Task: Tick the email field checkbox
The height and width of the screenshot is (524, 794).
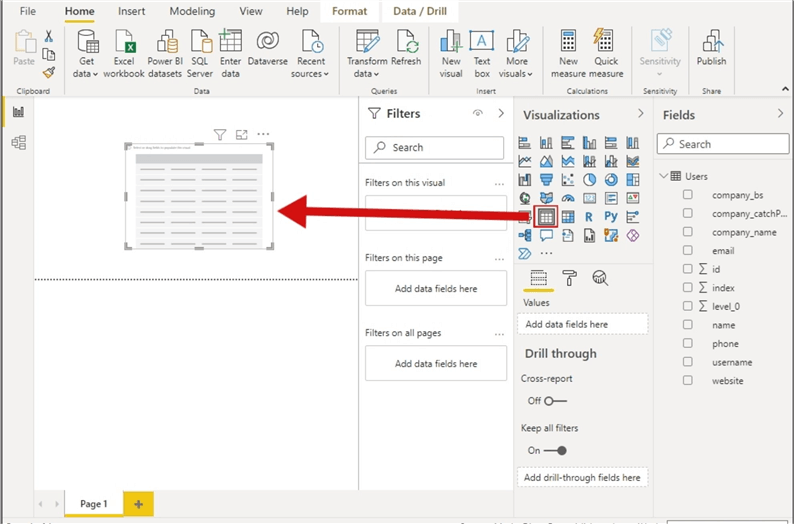Action: [687, 251]
